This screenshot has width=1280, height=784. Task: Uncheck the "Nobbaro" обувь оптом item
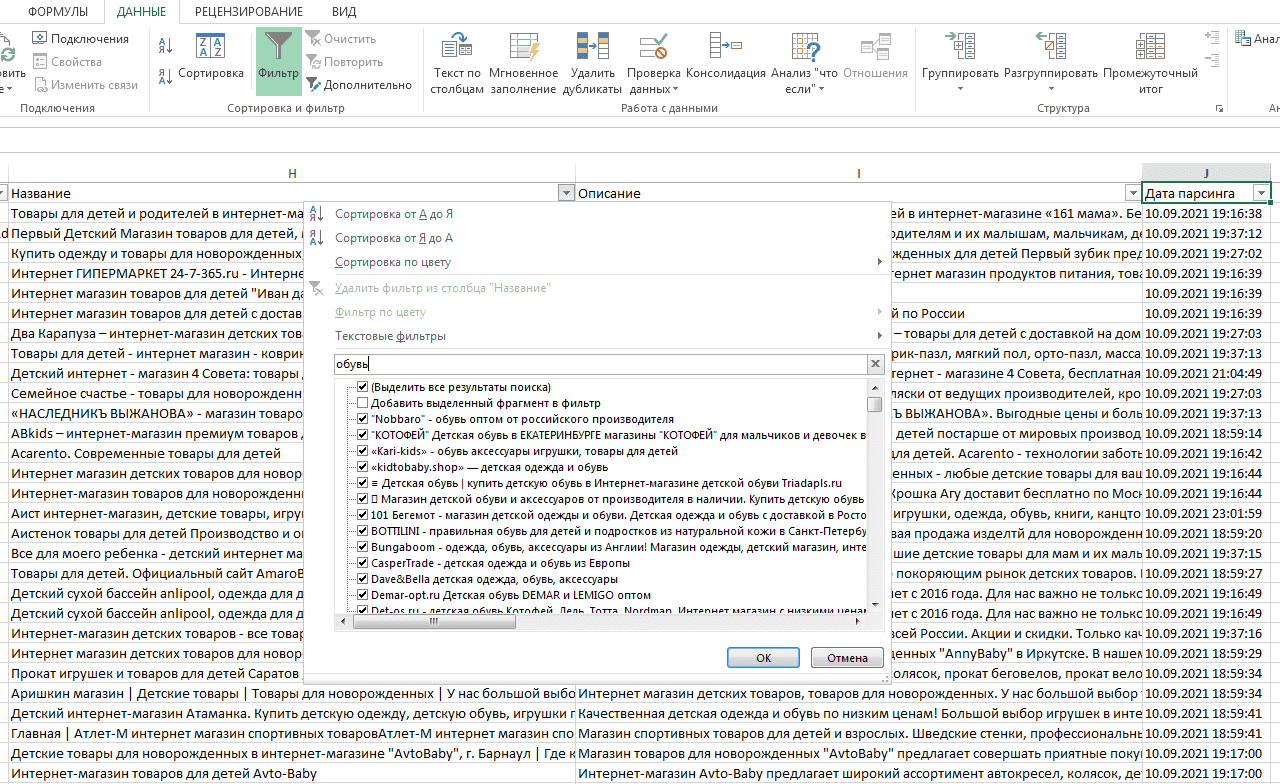[363, 419]
